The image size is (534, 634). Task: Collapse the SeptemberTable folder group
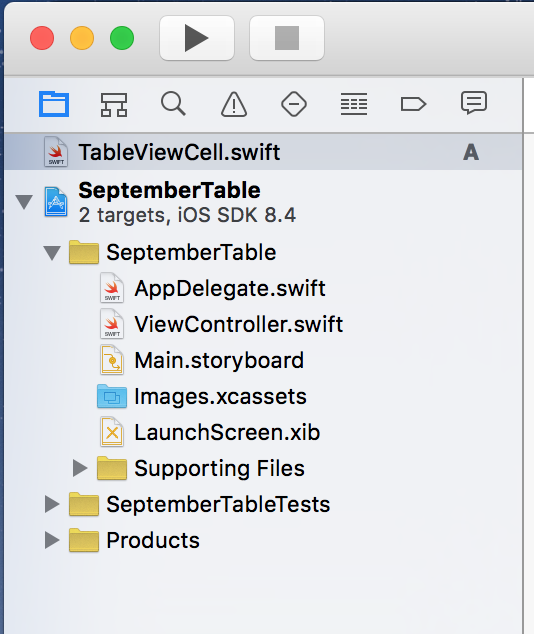[52, 253]
